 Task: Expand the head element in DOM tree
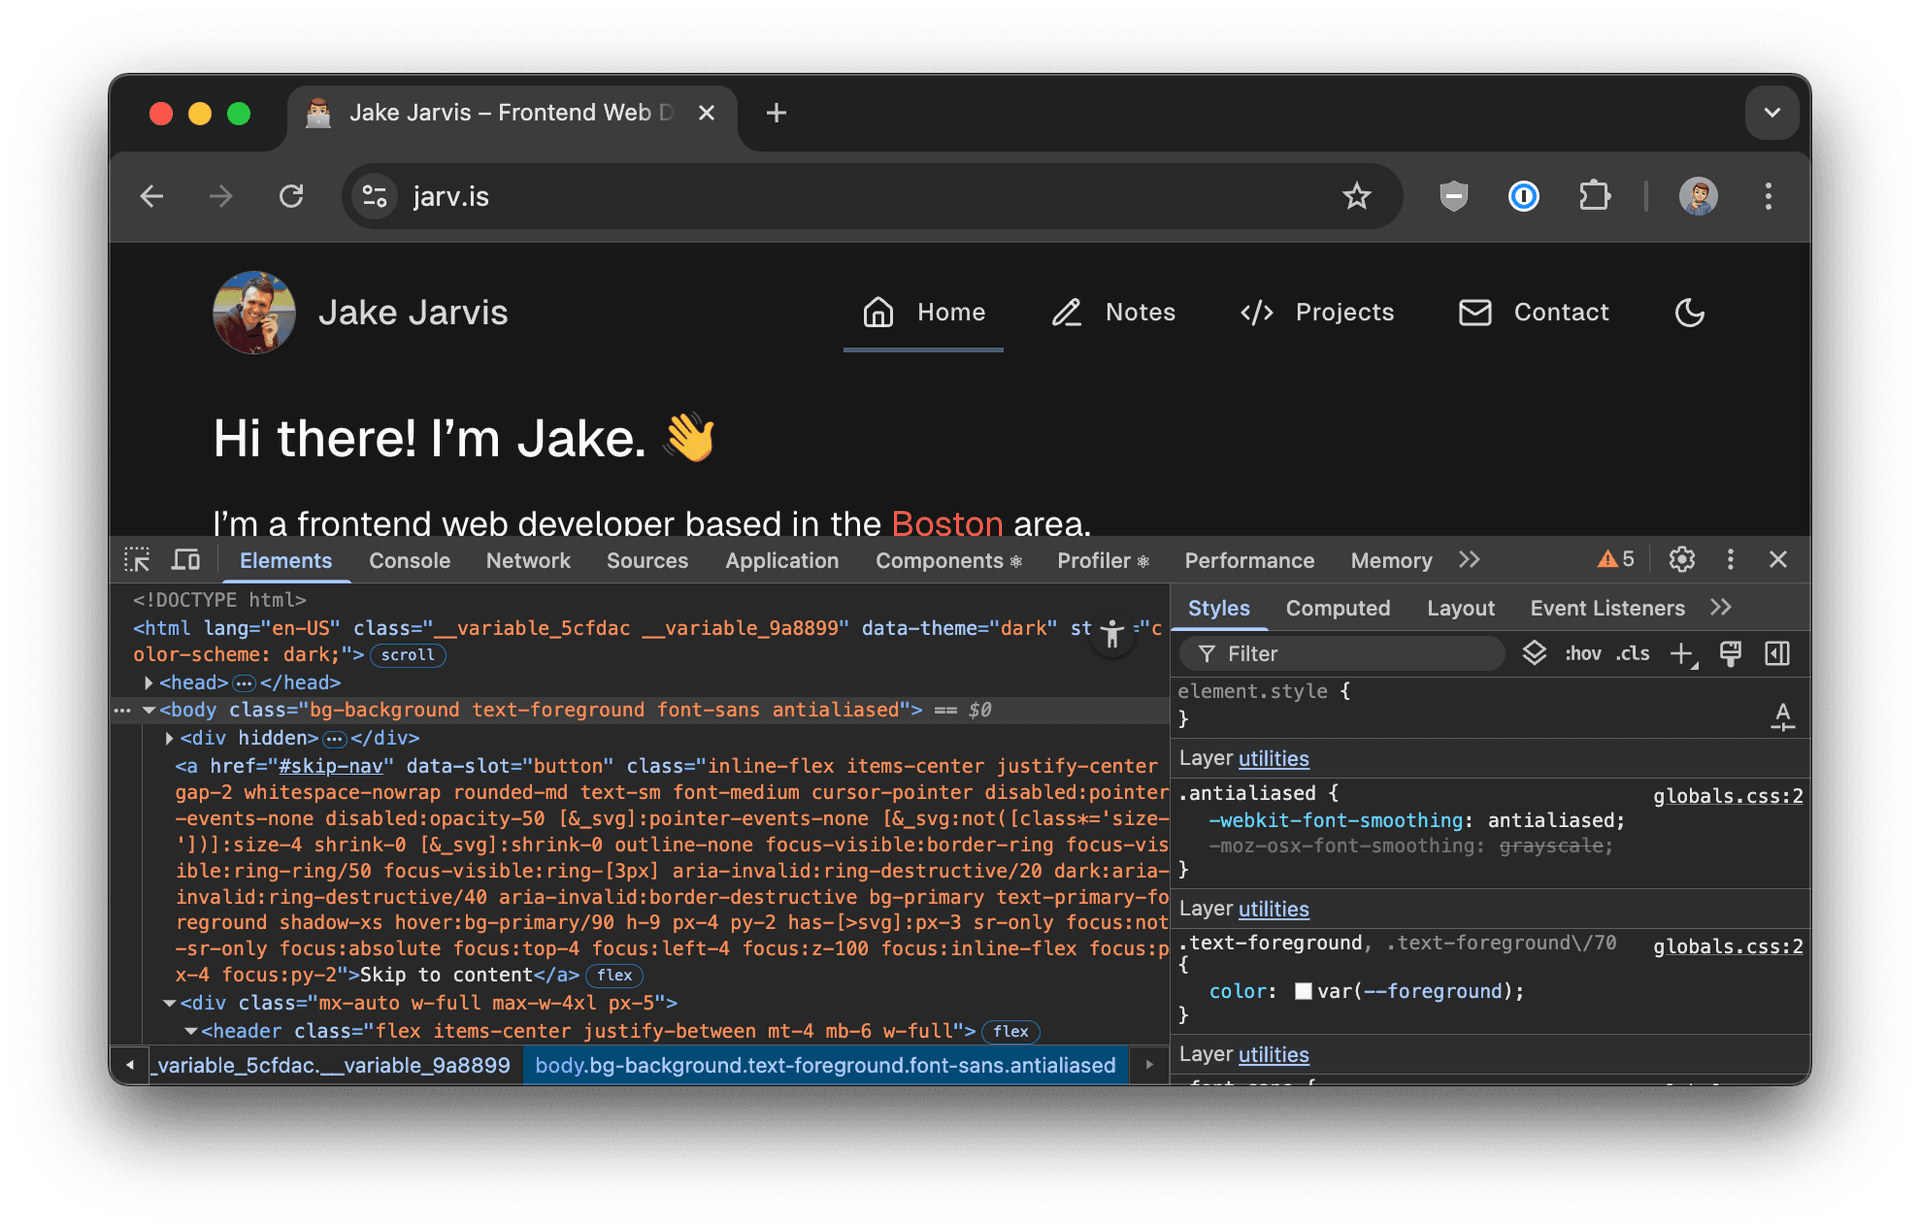tap(148, 682)
